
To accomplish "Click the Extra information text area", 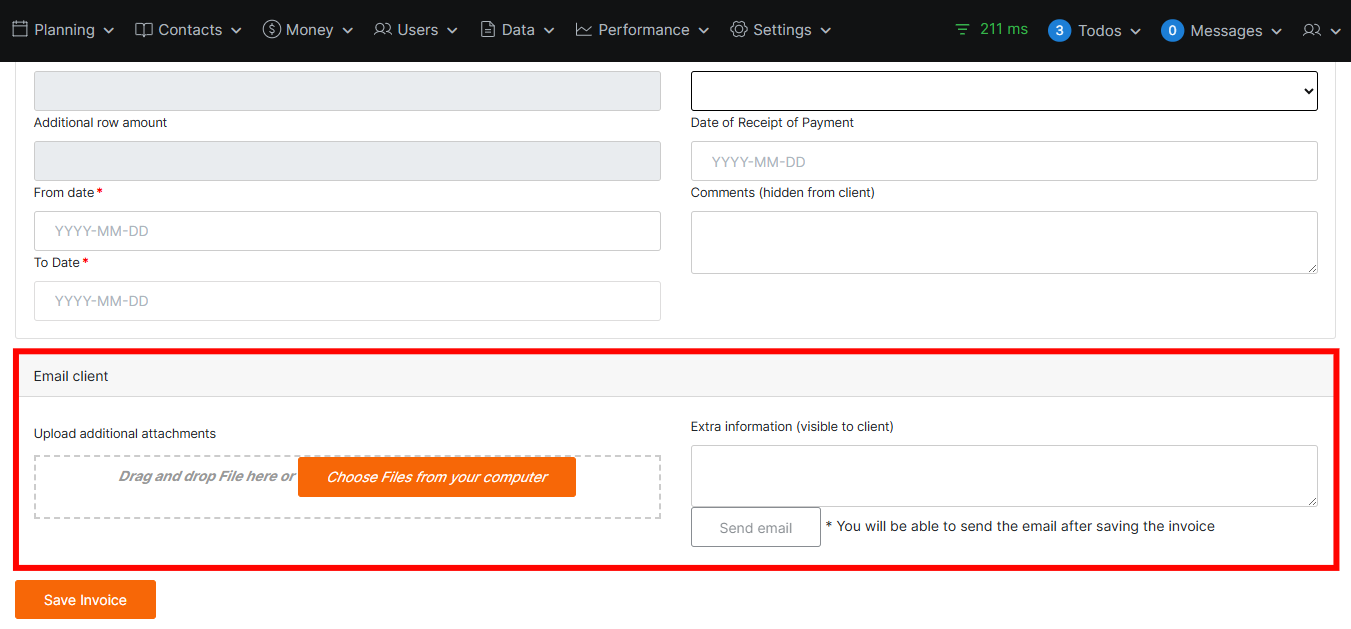I will click(x=1003, y=476).
